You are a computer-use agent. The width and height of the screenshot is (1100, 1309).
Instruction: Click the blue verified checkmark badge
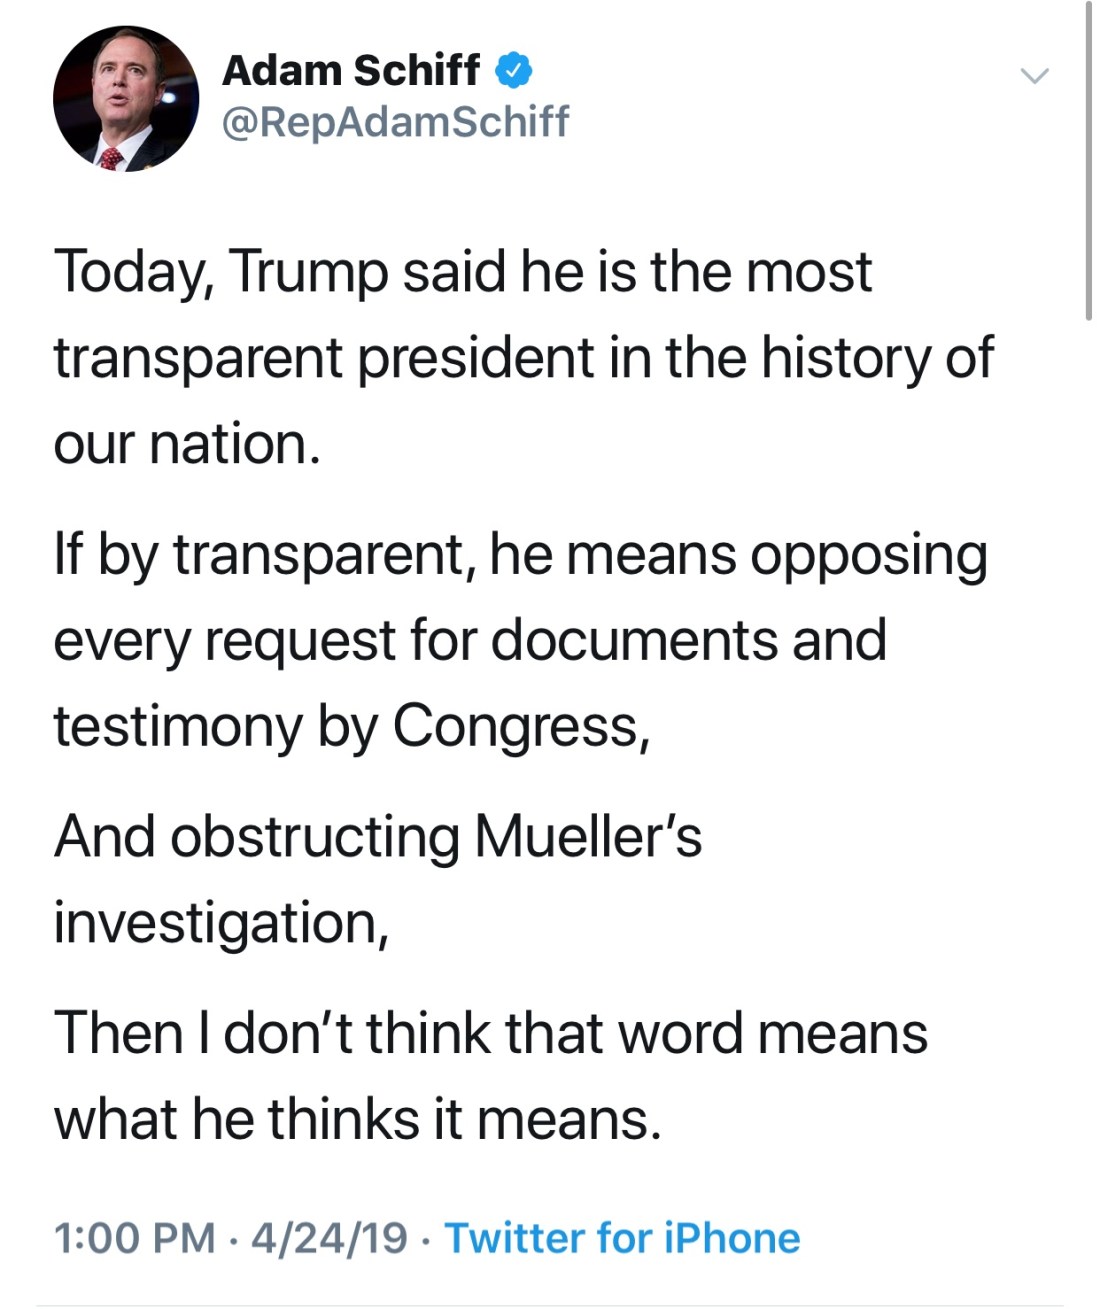tap(514, 70)
